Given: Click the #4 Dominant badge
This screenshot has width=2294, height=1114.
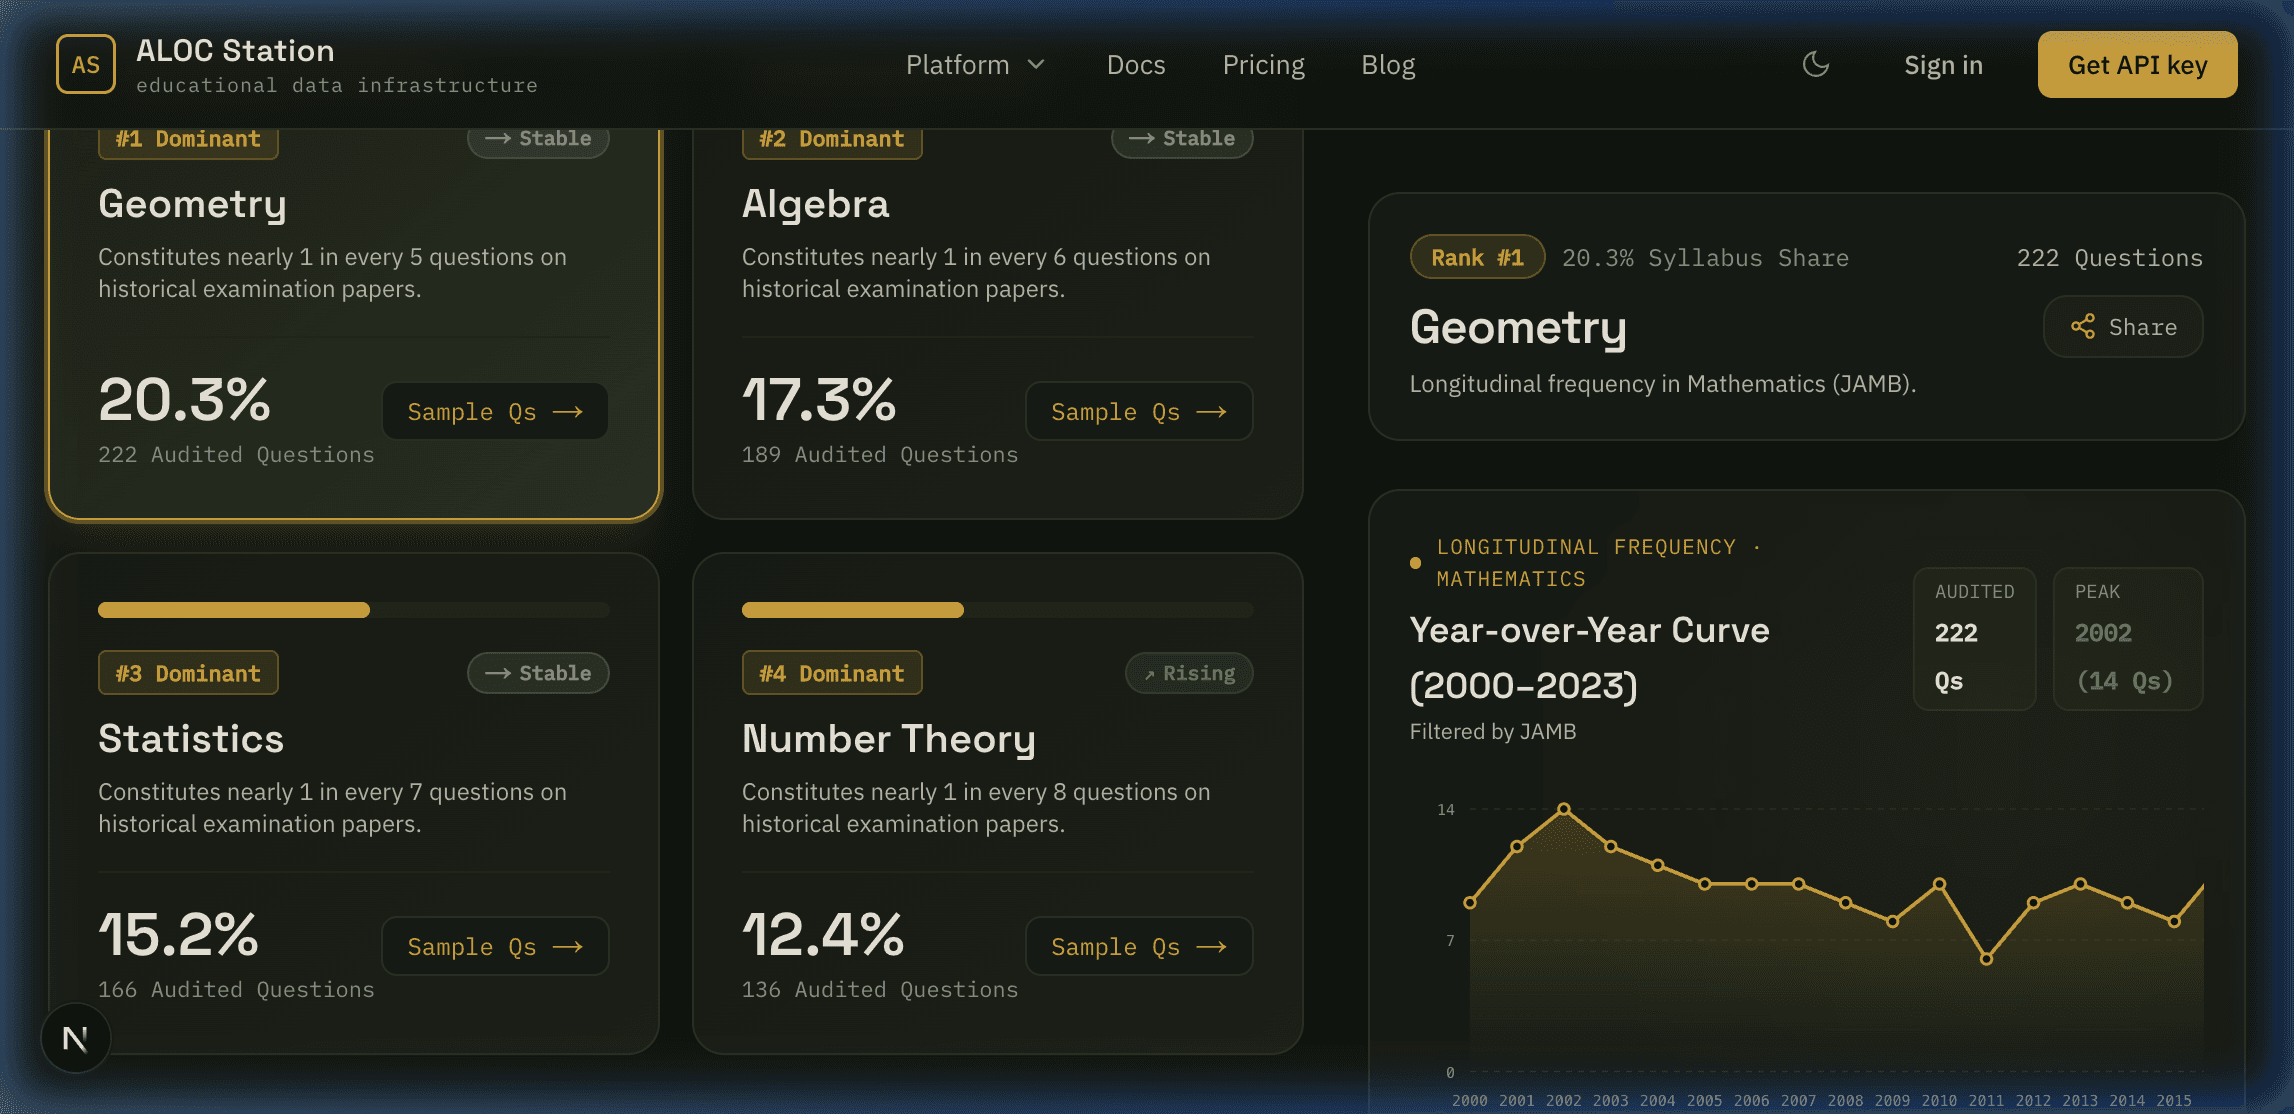Looking at the screenshot, I should (832, 673).
